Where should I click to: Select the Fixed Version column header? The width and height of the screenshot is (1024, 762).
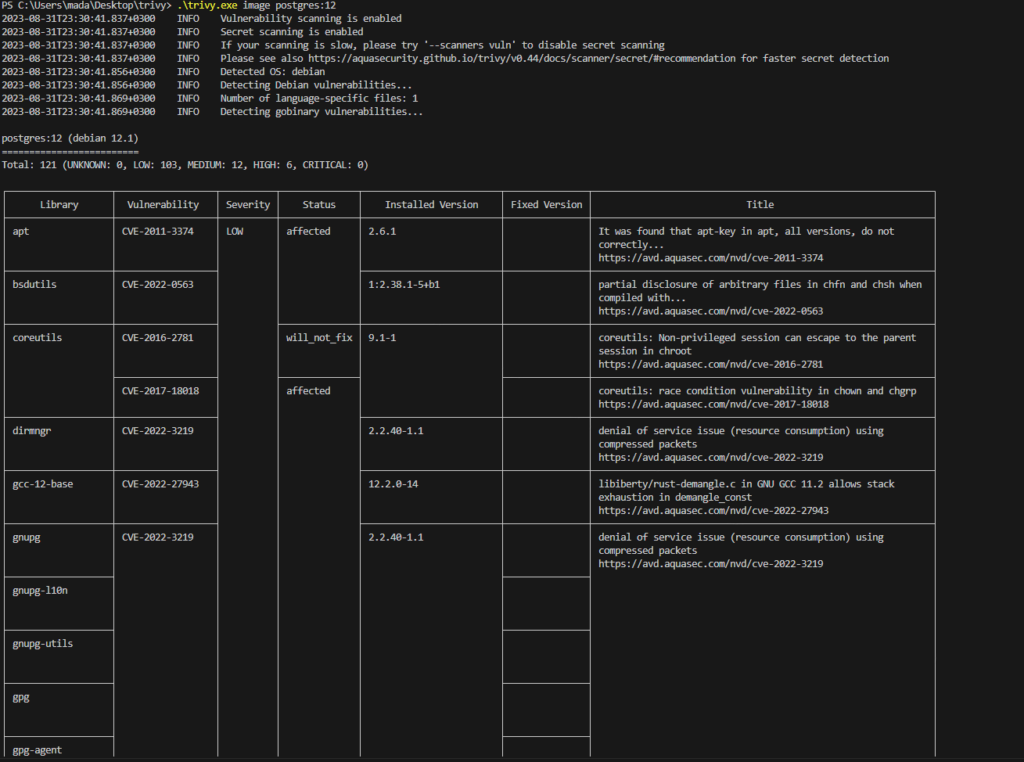[x=546, y=205]
